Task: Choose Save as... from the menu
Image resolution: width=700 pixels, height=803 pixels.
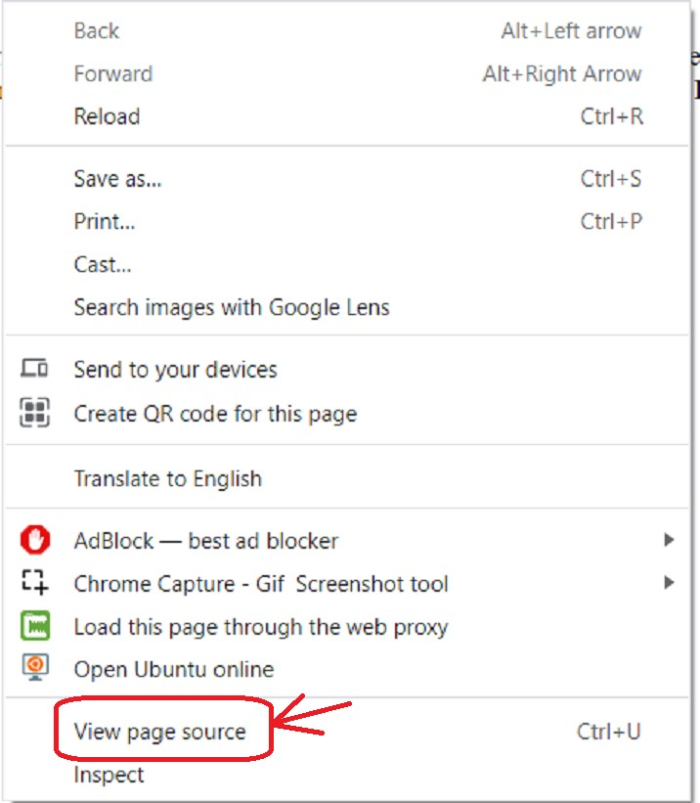Action: click(117, 179)
